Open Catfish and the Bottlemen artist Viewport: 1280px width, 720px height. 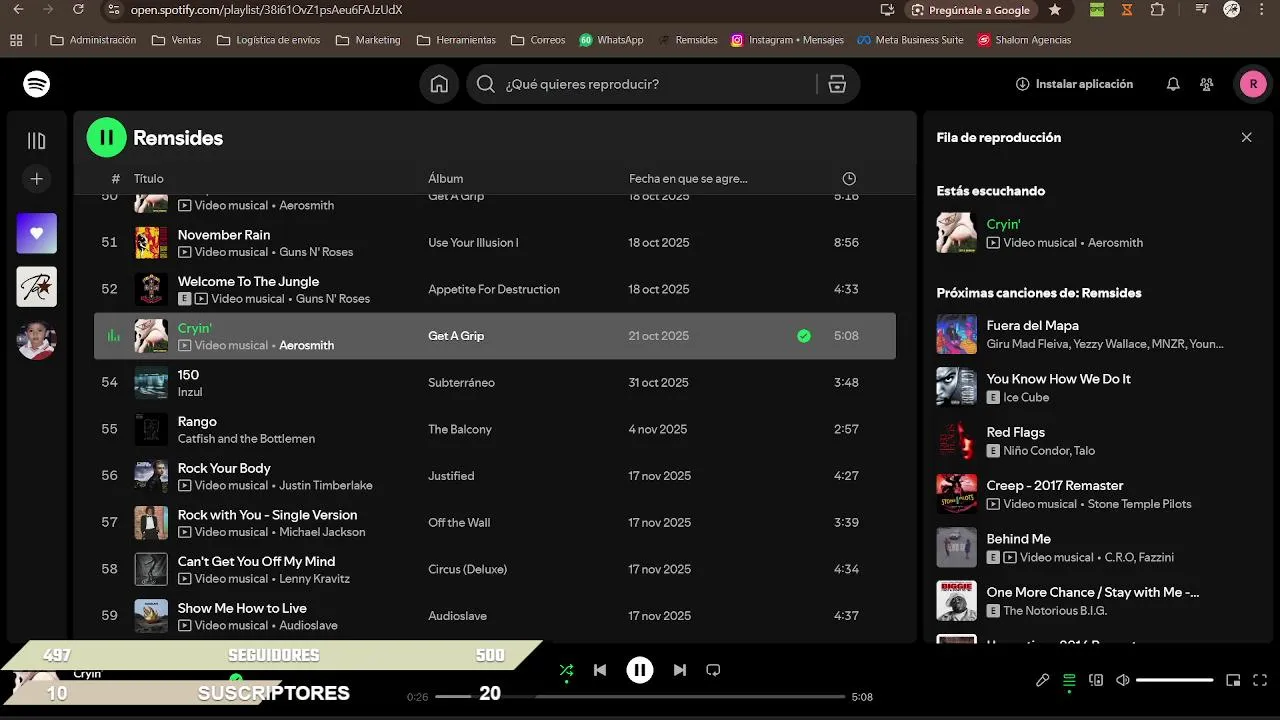[x=246, y=439]
